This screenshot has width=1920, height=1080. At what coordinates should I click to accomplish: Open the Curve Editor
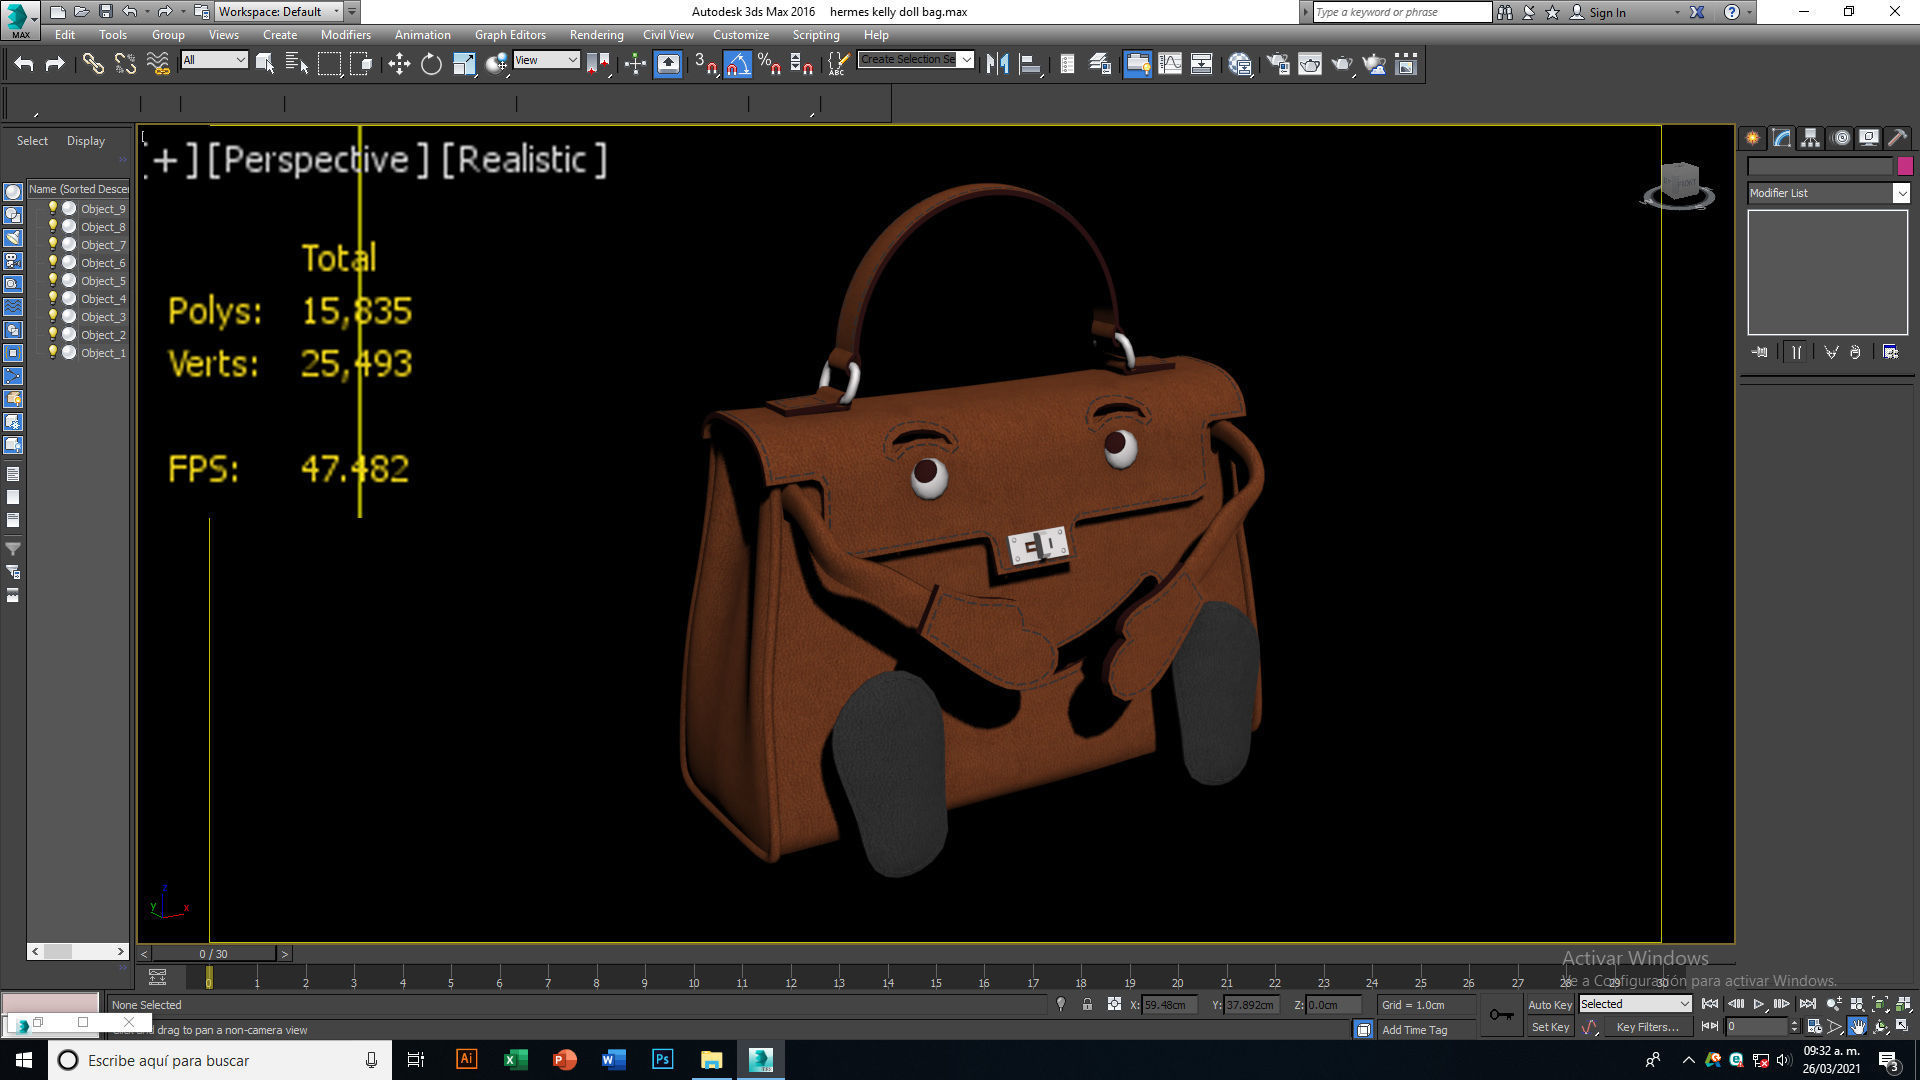pos(1170,64)
